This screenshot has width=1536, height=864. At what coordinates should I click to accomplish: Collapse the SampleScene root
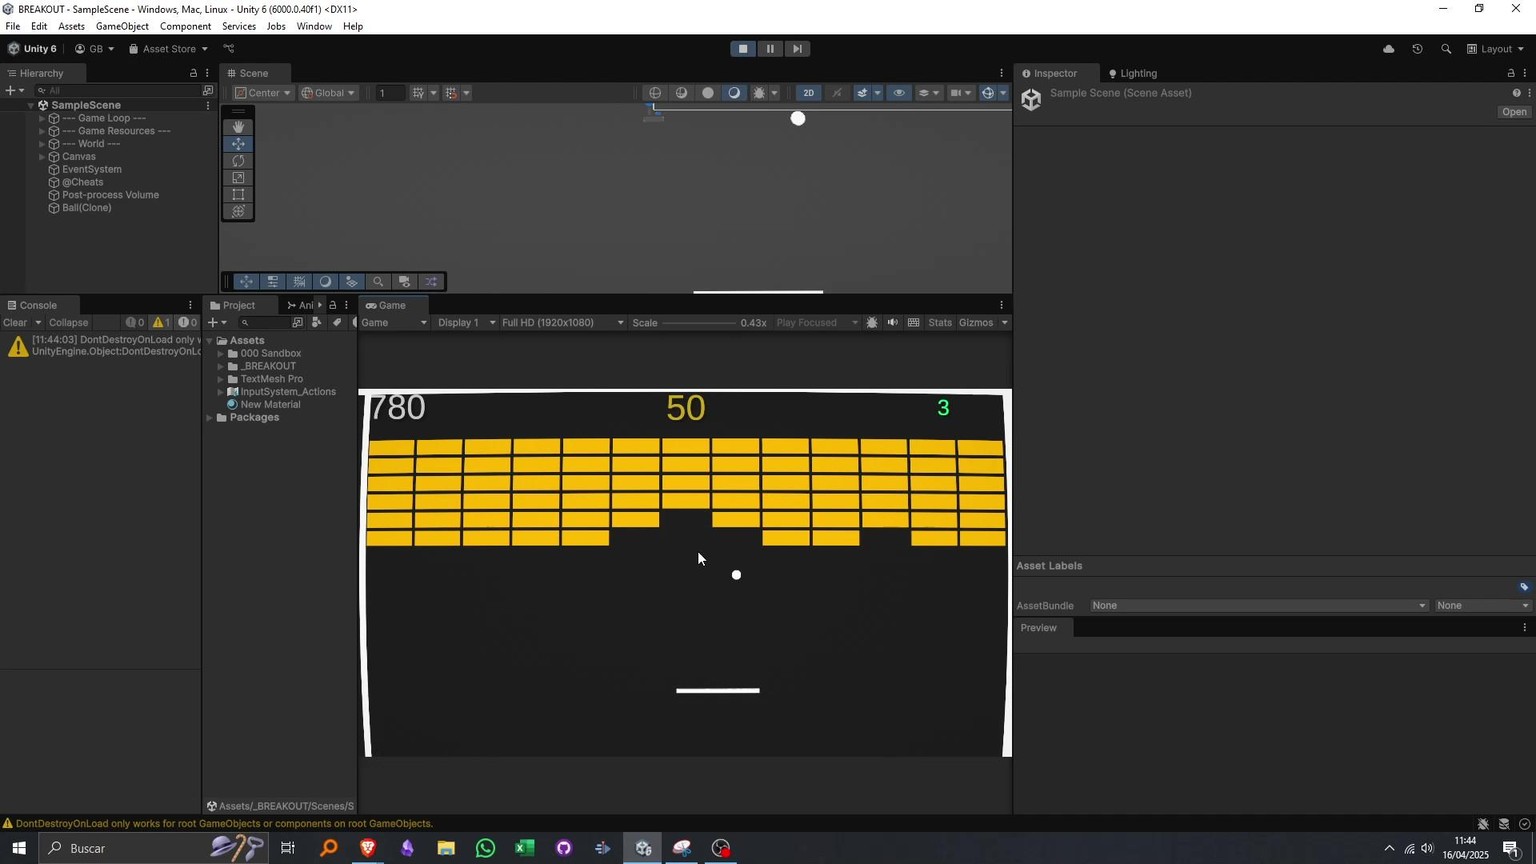pyautogui.click(x=31, y=105)
